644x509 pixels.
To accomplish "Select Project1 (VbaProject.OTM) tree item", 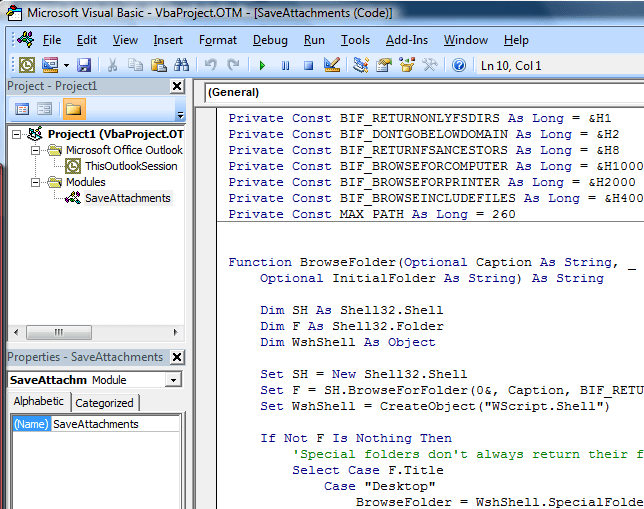I will (115, 134).
